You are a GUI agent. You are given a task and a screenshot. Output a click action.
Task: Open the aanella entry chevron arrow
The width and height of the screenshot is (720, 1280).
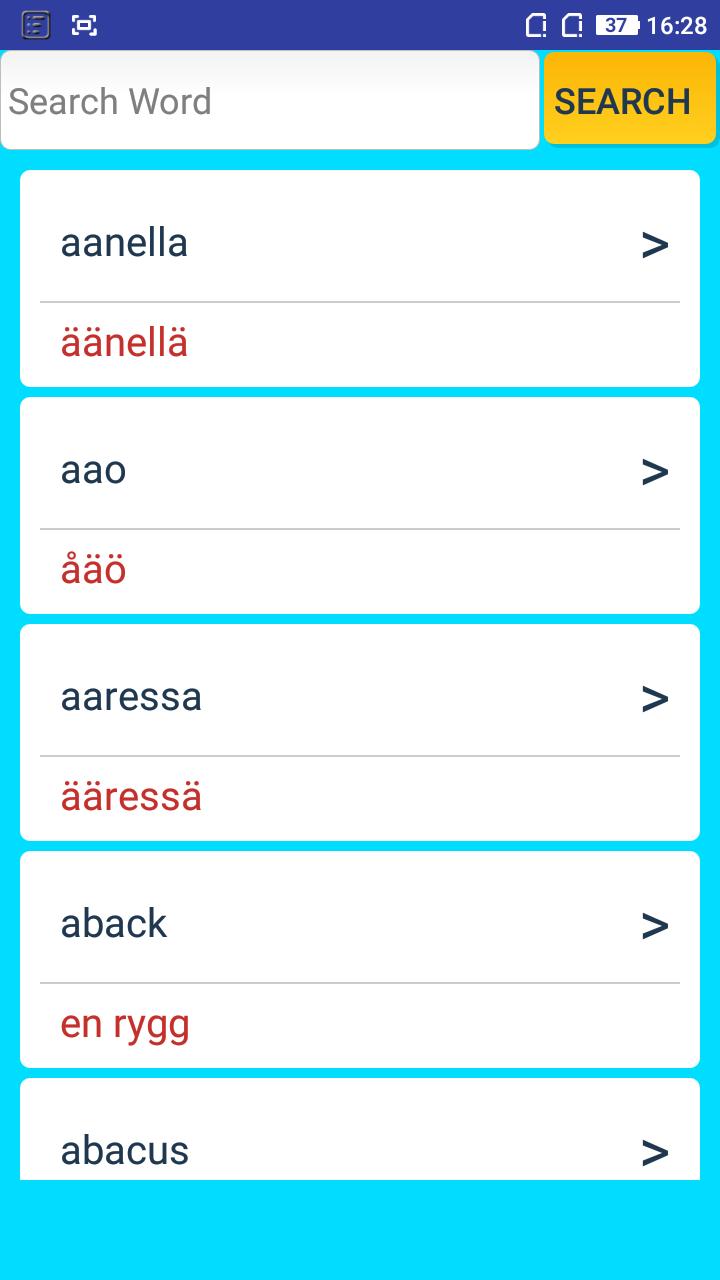pyautogui.click(x=655, y=245)
